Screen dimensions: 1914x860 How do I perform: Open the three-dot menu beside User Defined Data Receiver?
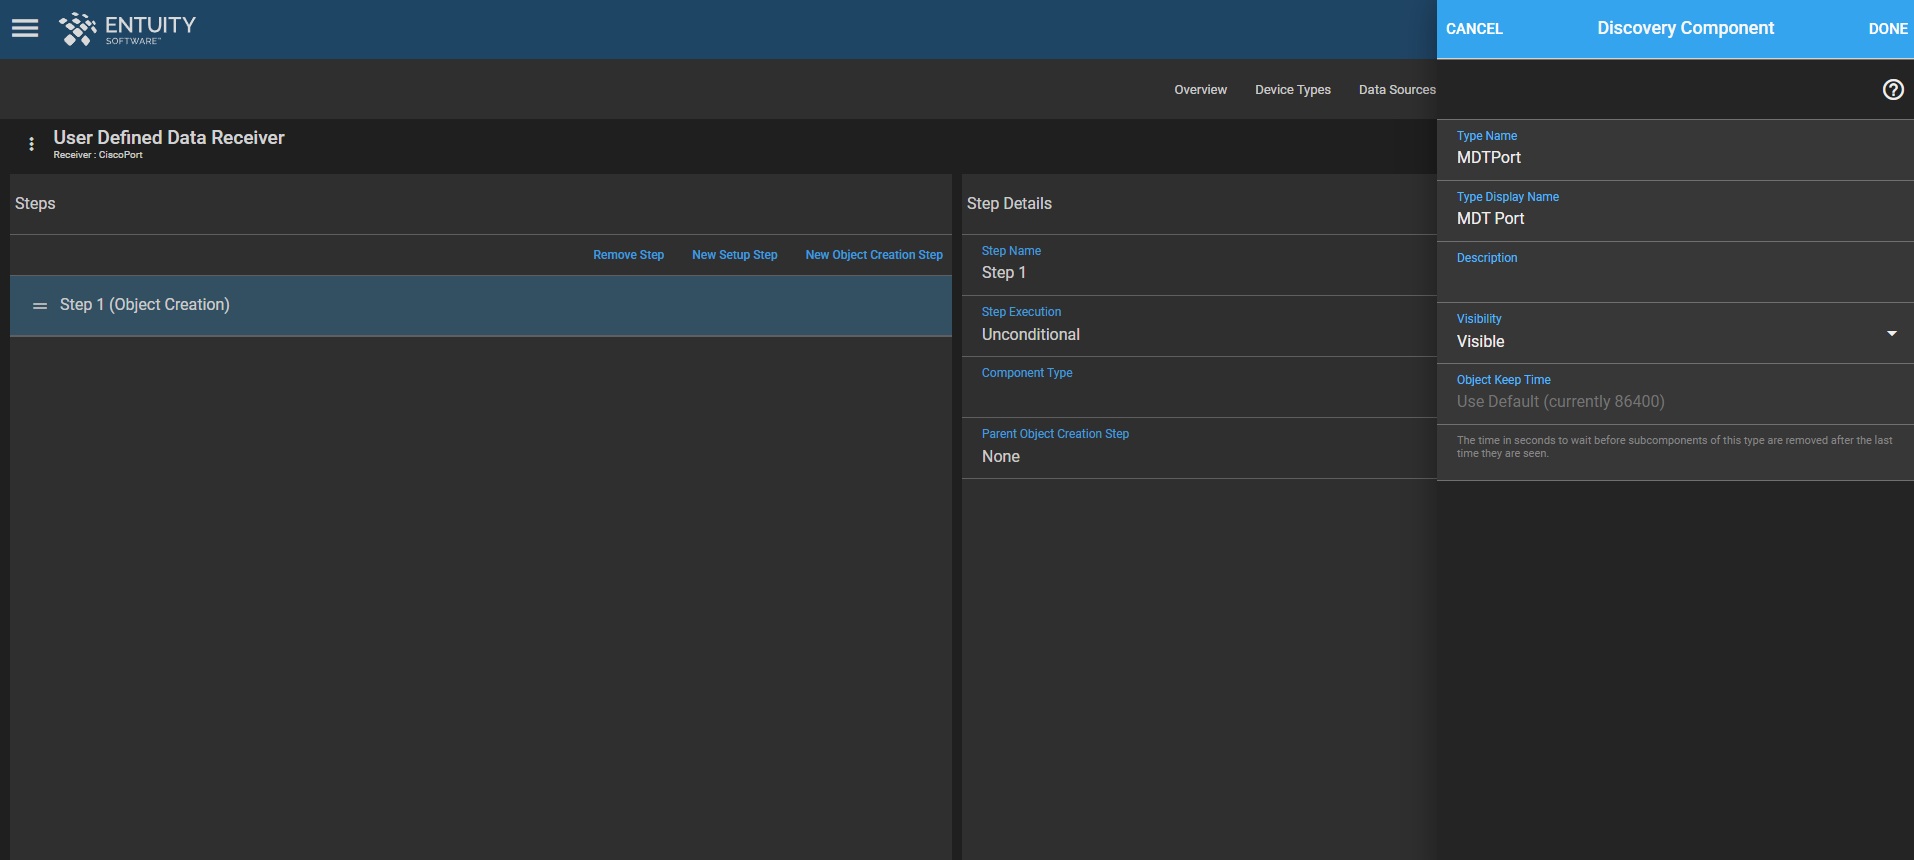point(32,144)
